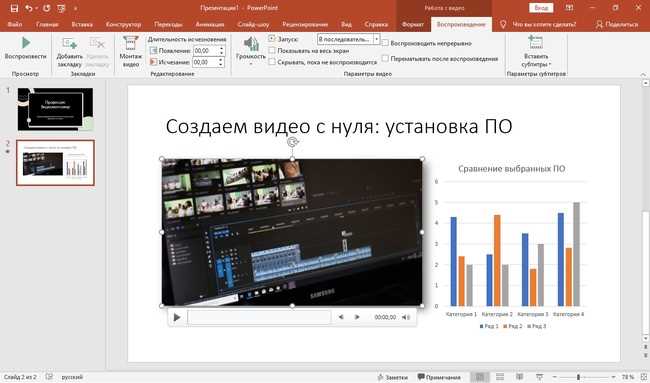Click the zoom in plus button

click(x=614, y=377)
